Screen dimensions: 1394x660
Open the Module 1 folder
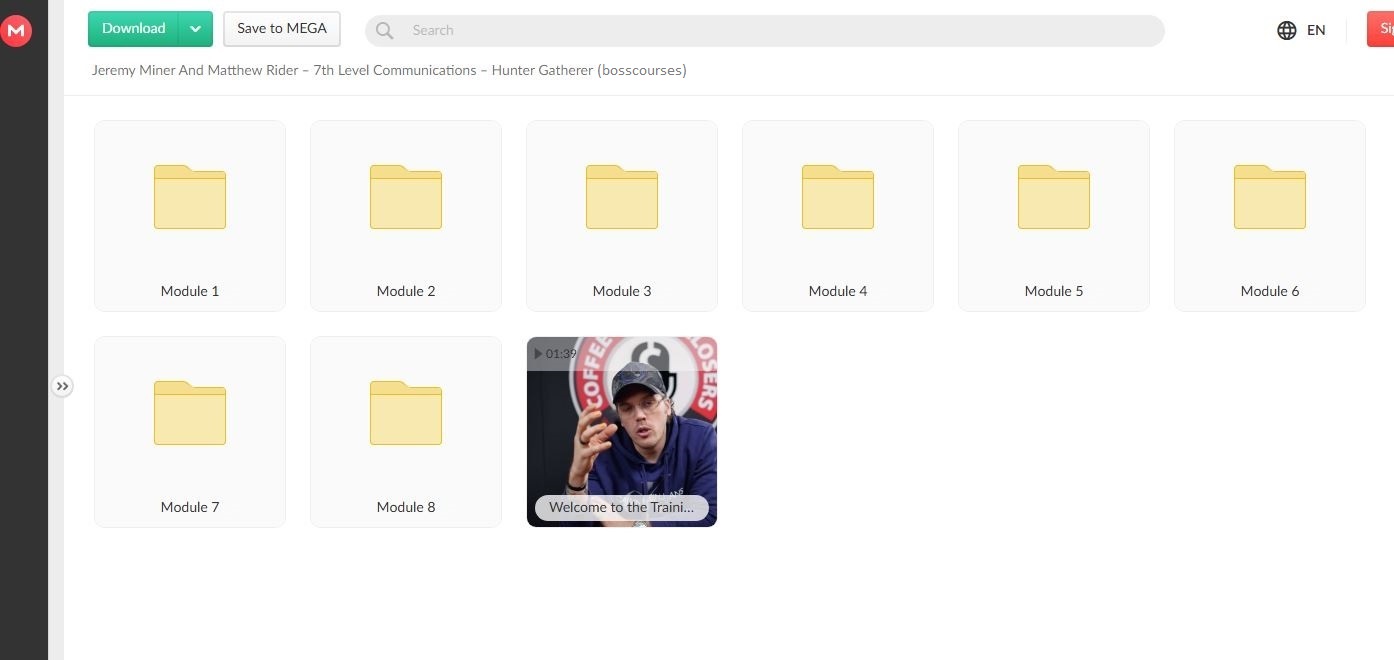pyautogui.click(x=190, y=216)
